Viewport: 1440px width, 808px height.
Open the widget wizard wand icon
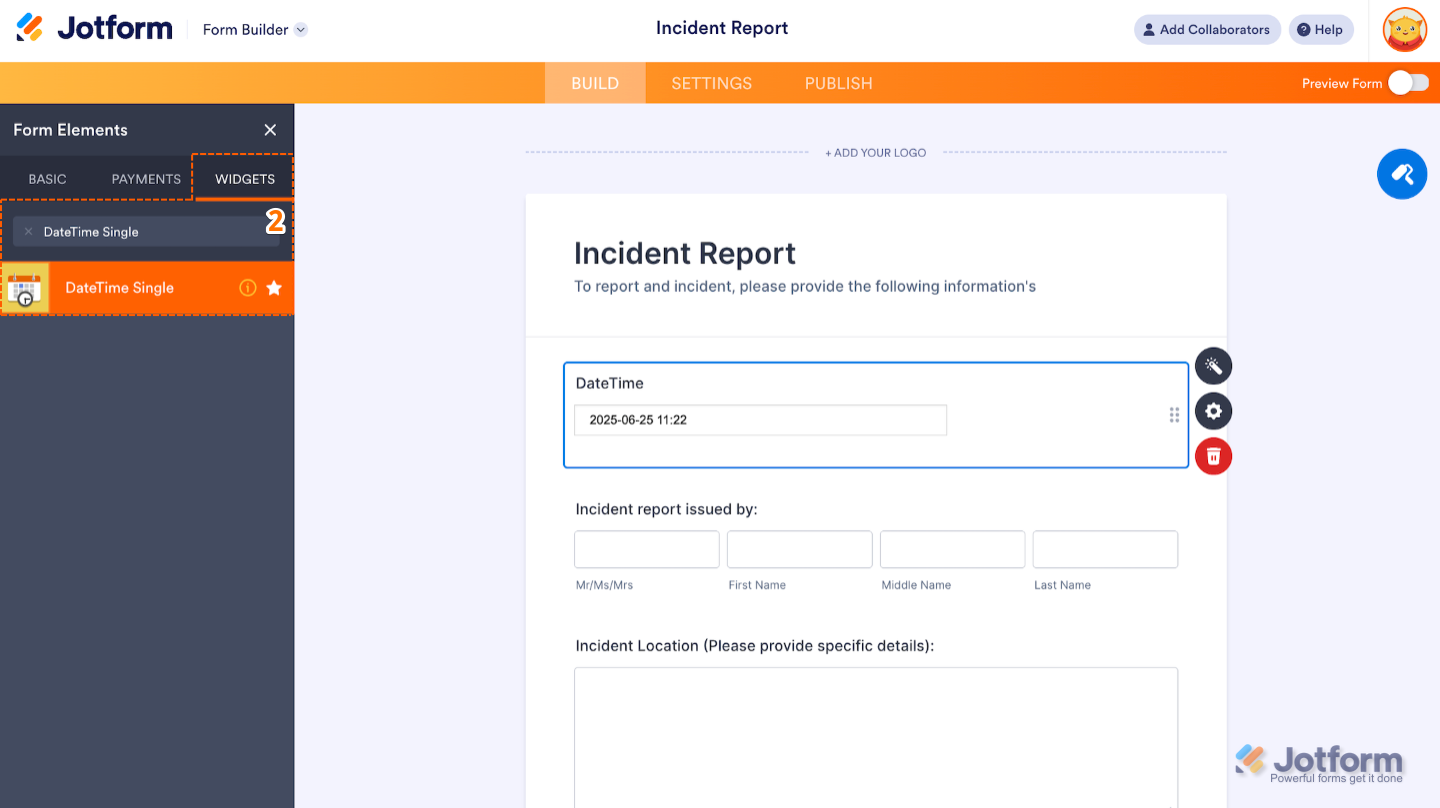[1213, 366]
